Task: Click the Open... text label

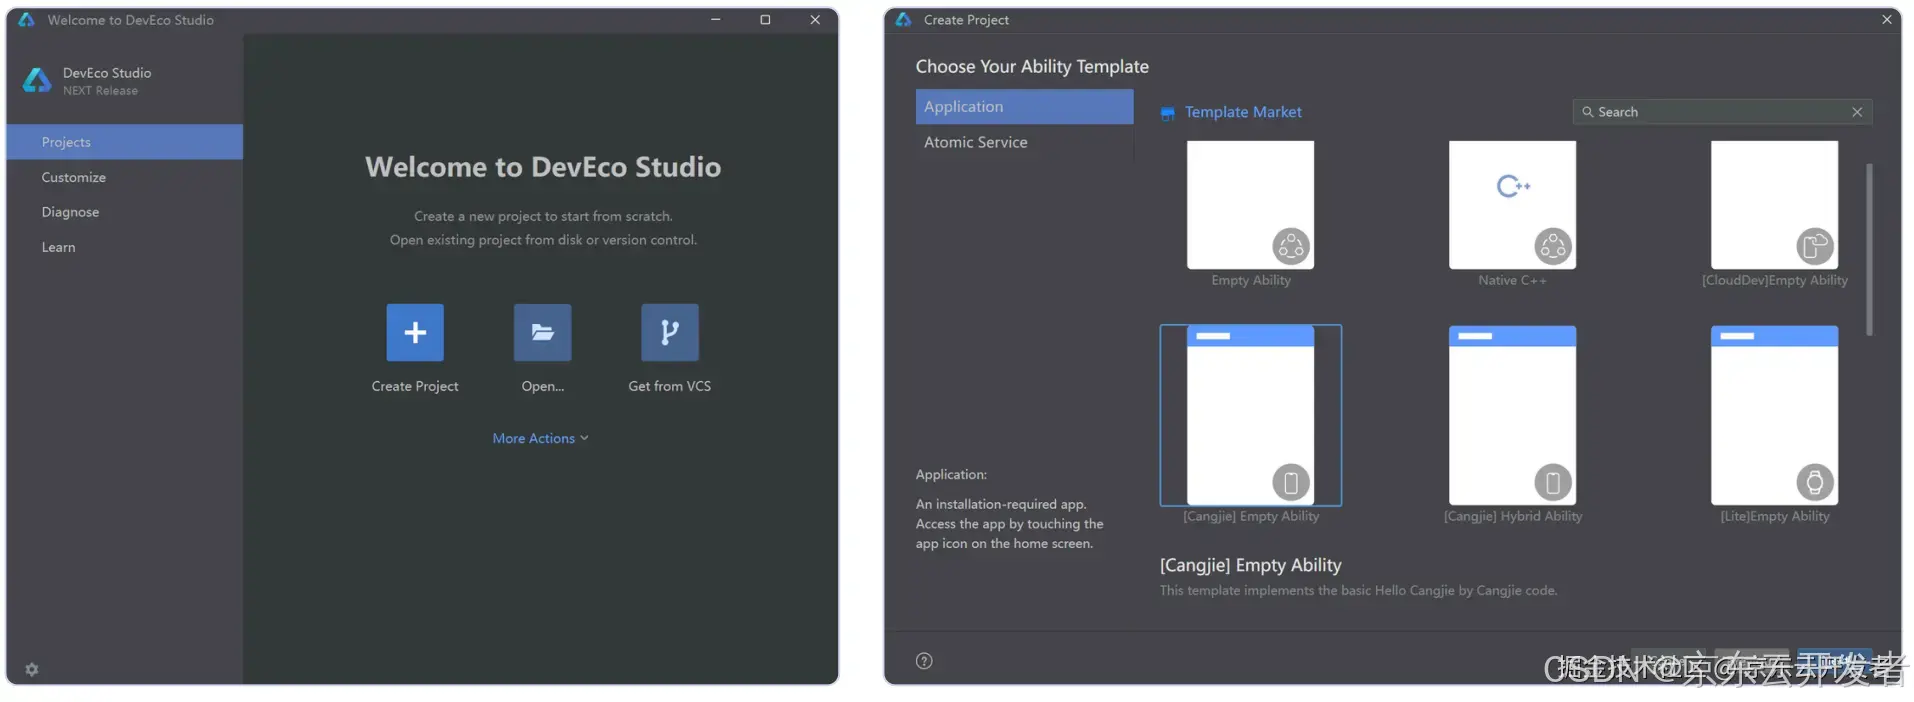Action: (x=543, y=386)
